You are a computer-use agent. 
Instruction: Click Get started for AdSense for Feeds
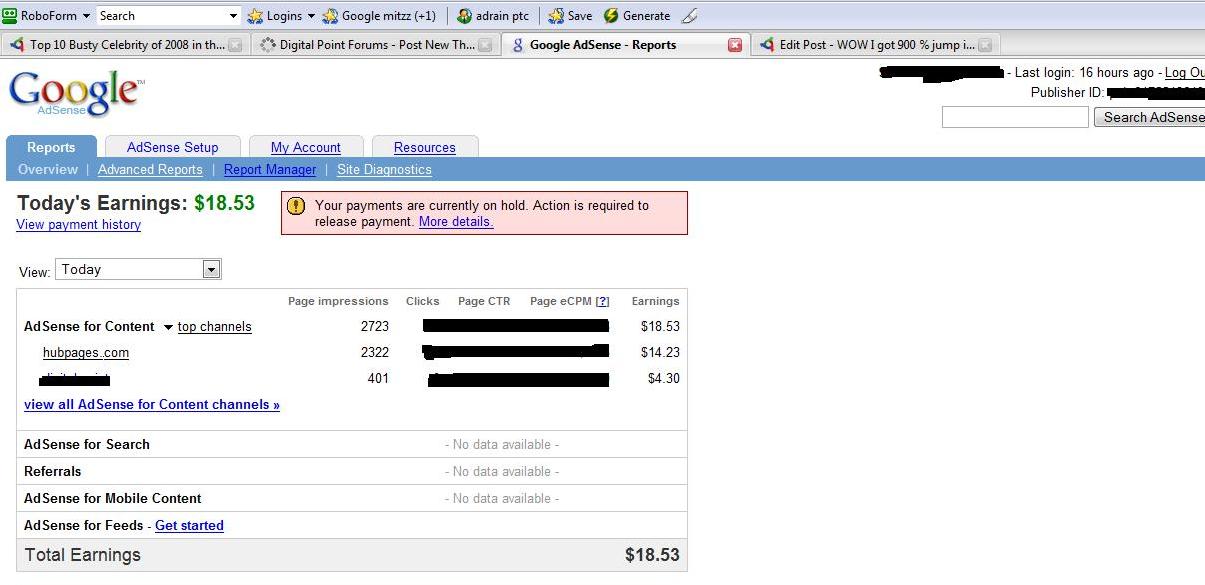[x=189, y=526]
